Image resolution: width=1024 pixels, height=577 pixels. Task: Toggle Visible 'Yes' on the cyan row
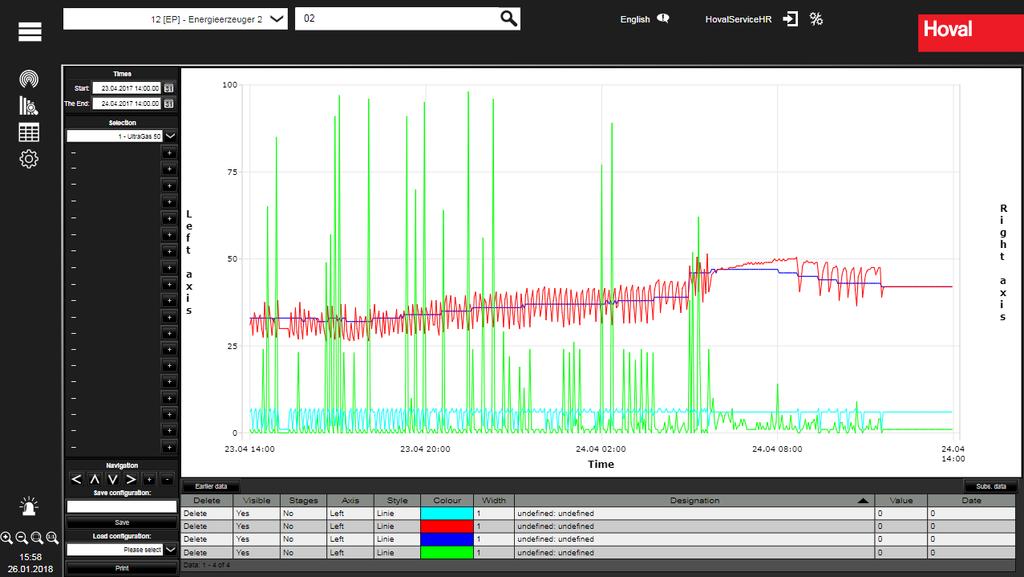click(x=242, y=514)
